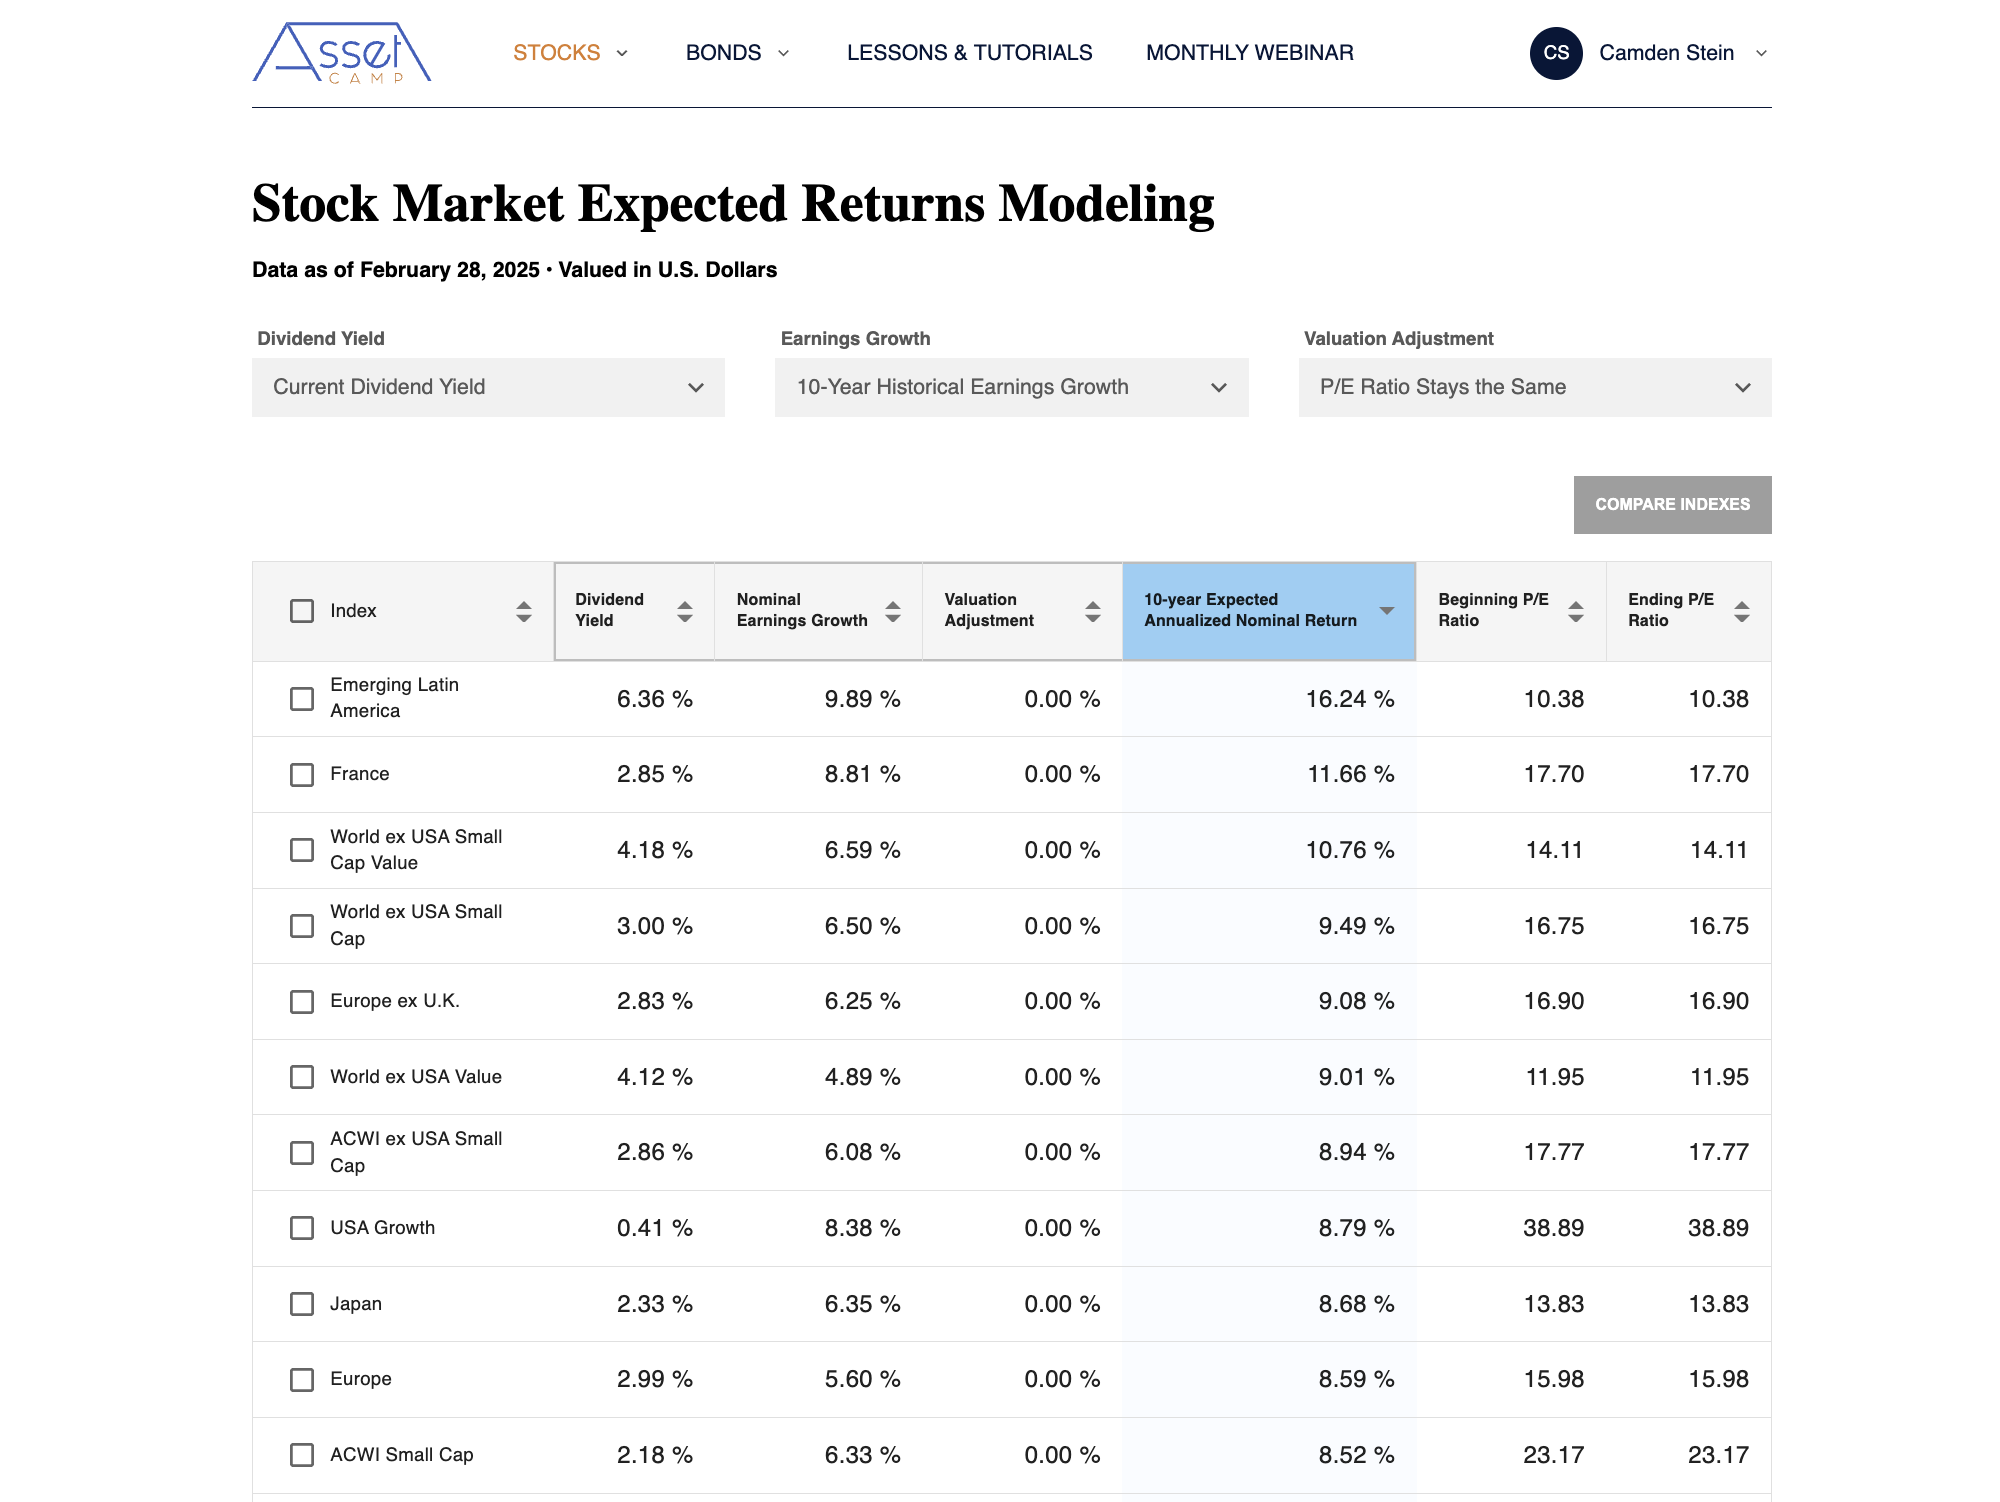This screenshot has height=1502, width=2000.
Task: Toggle sort on 10-year Expected Return arrow
Action: click(1387, 611)
